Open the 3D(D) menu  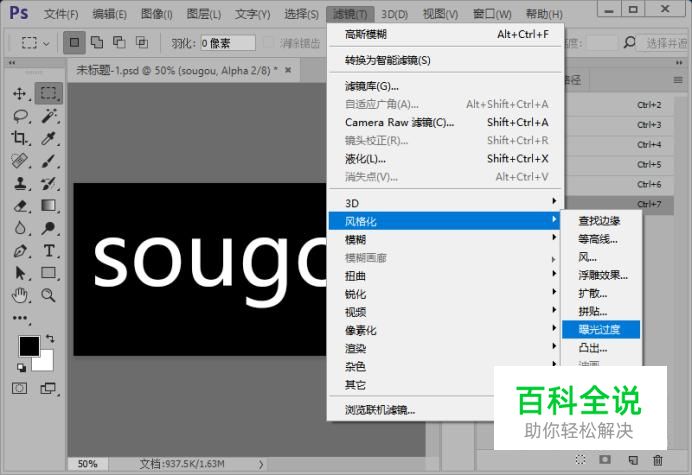tap(395, 14)
